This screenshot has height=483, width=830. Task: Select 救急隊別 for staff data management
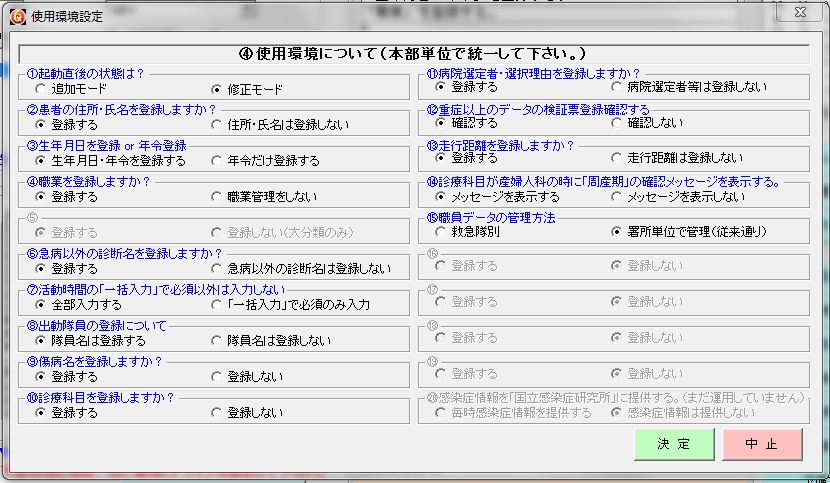(x=440, y=231)
